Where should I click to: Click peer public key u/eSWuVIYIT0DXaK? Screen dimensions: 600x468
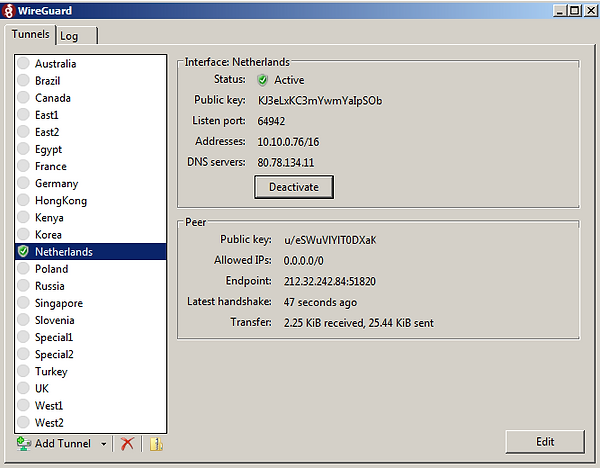click(x=330, y=240)
